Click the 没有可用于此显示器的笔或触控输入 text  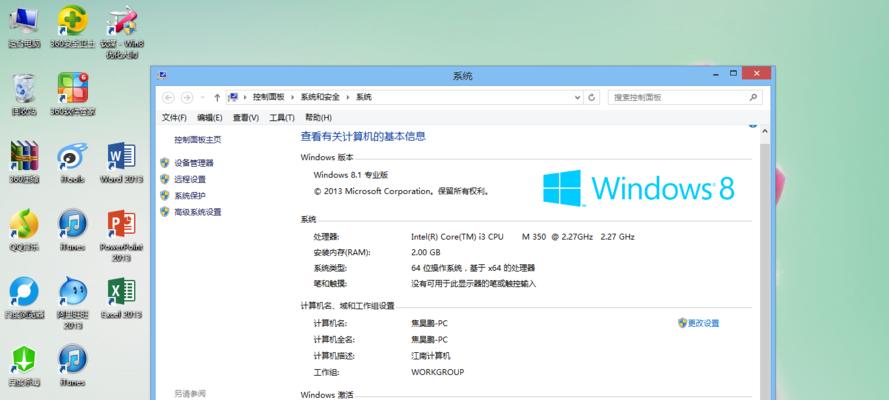[x=473, y=284]
